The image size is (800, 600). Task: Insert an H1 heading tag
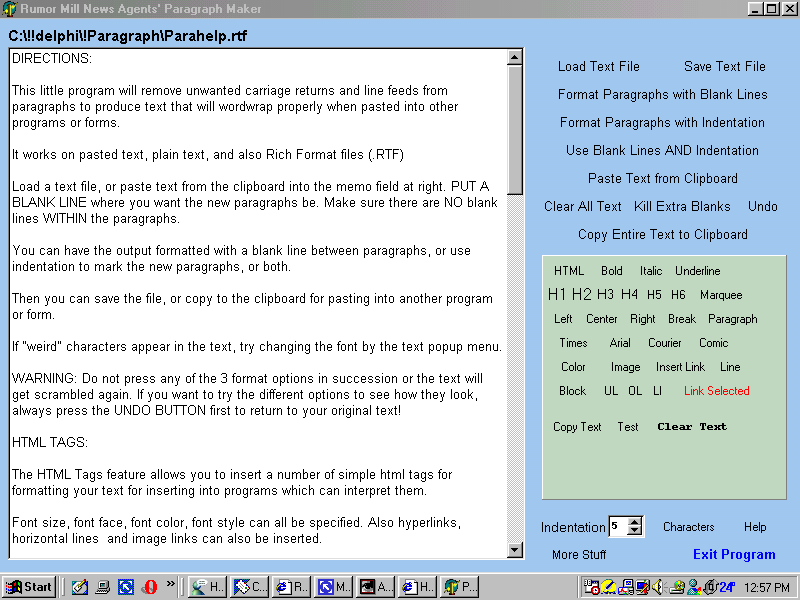557,294
